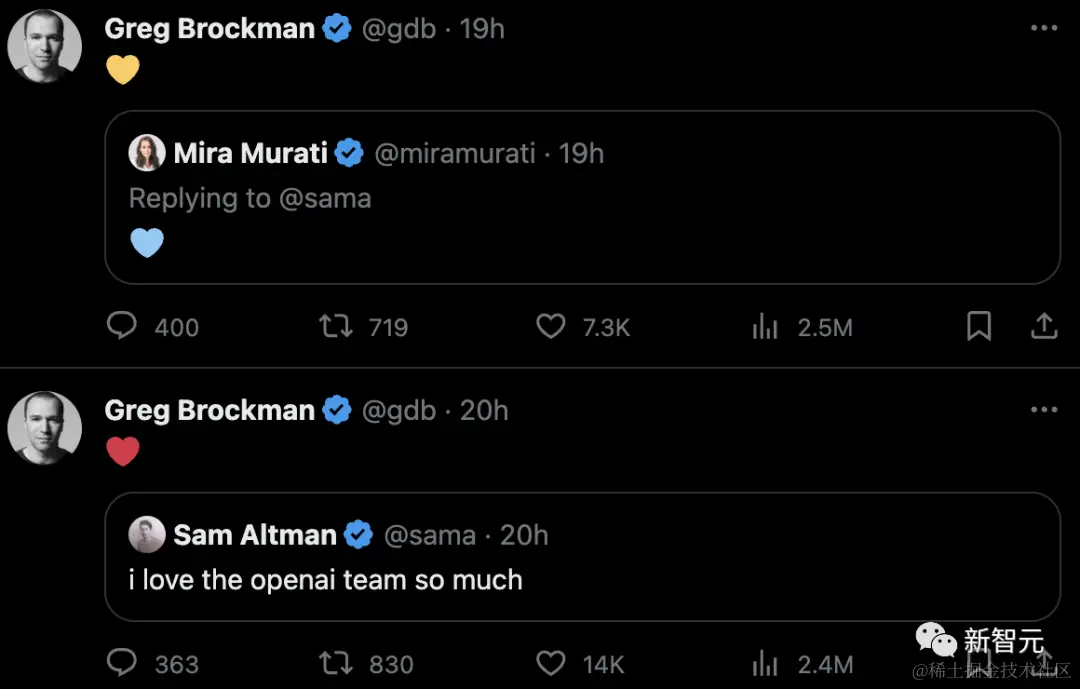Open more options on the 19h tweet
This screenshot has height=689, width=1080.
(1044, 28)
